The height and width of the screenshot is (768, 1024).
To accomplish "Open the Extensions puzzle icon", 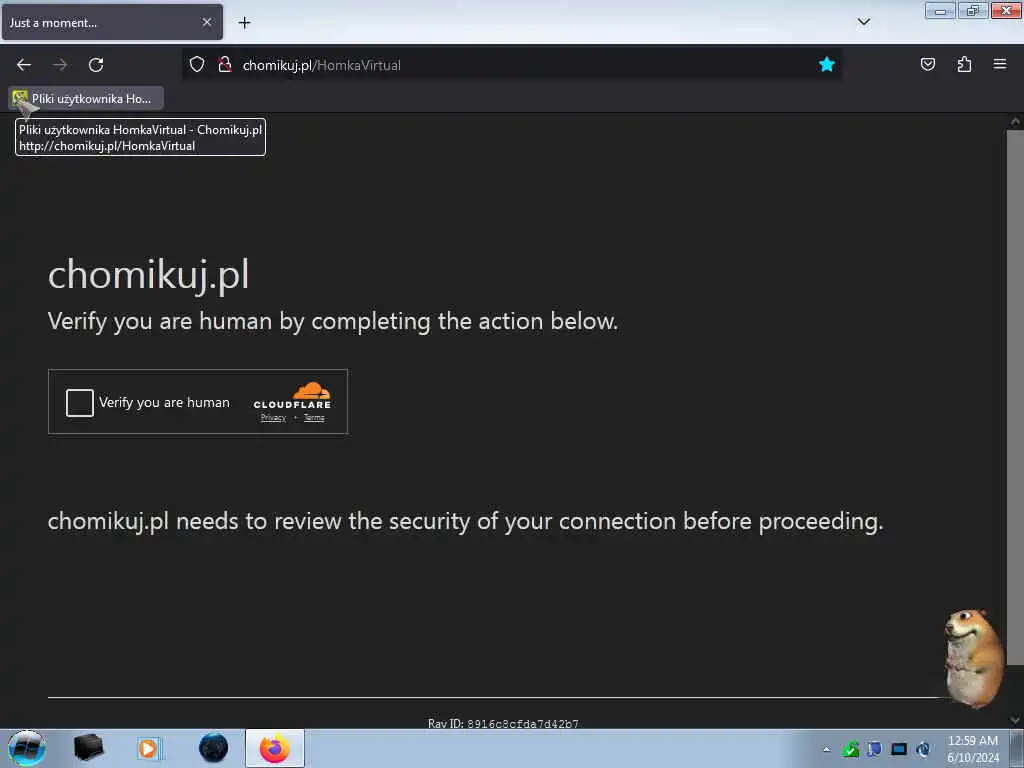I will point(964,64).
